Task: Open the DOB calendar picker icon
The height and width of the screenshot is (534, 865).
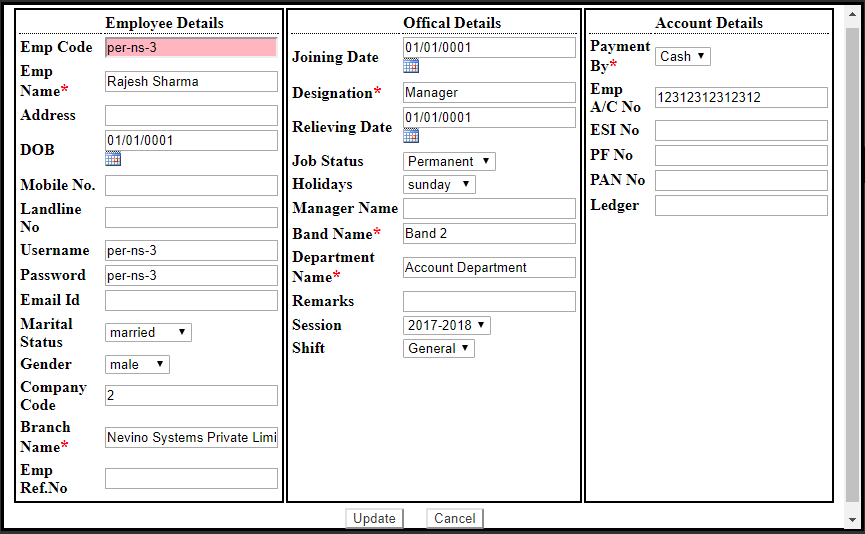Action: pos(113,158)
